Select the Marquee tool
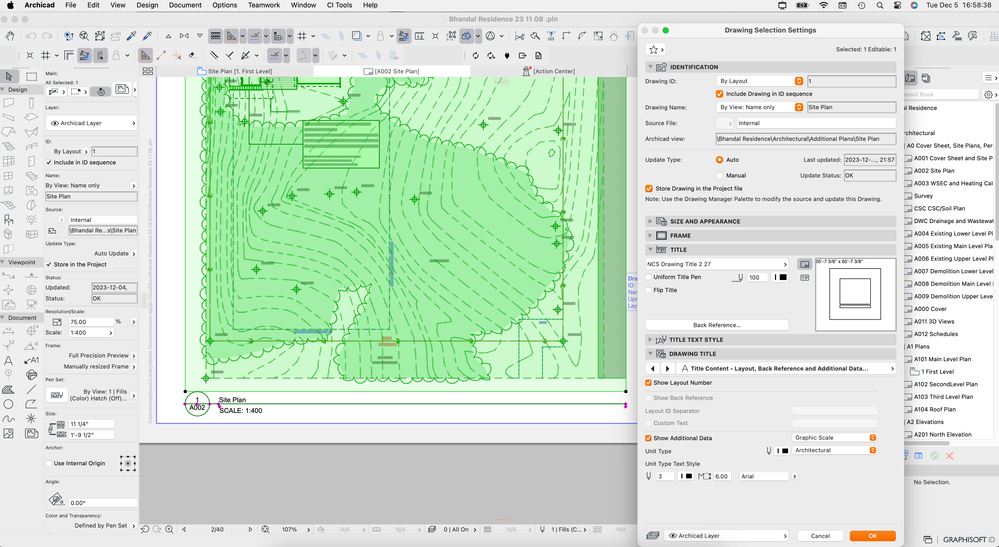The width and height of the screenshot is (999, 547). (x=31, y=76)
